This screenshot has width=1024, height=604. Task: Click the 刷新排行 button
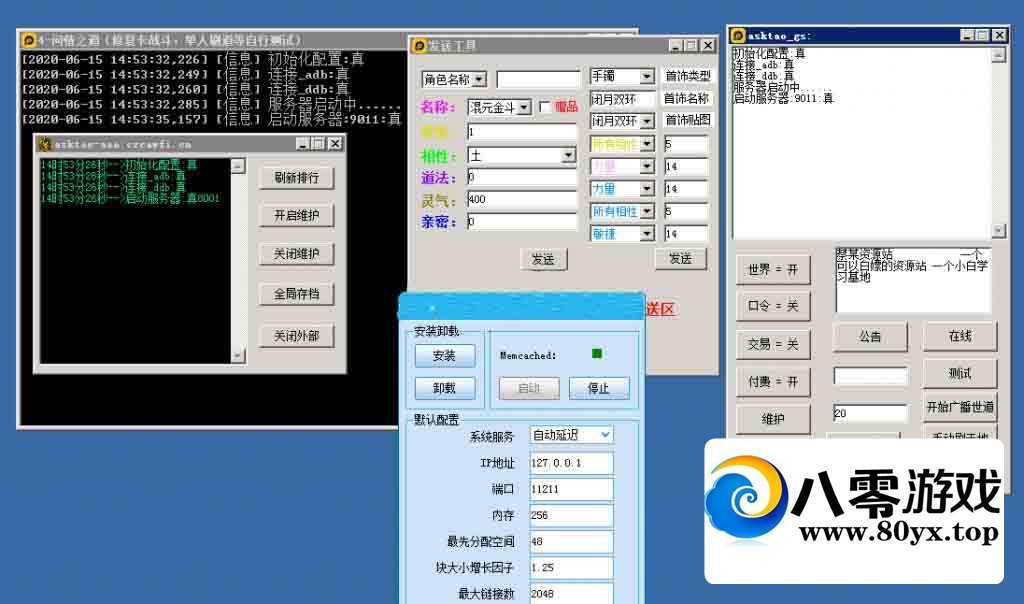point(296,178)
